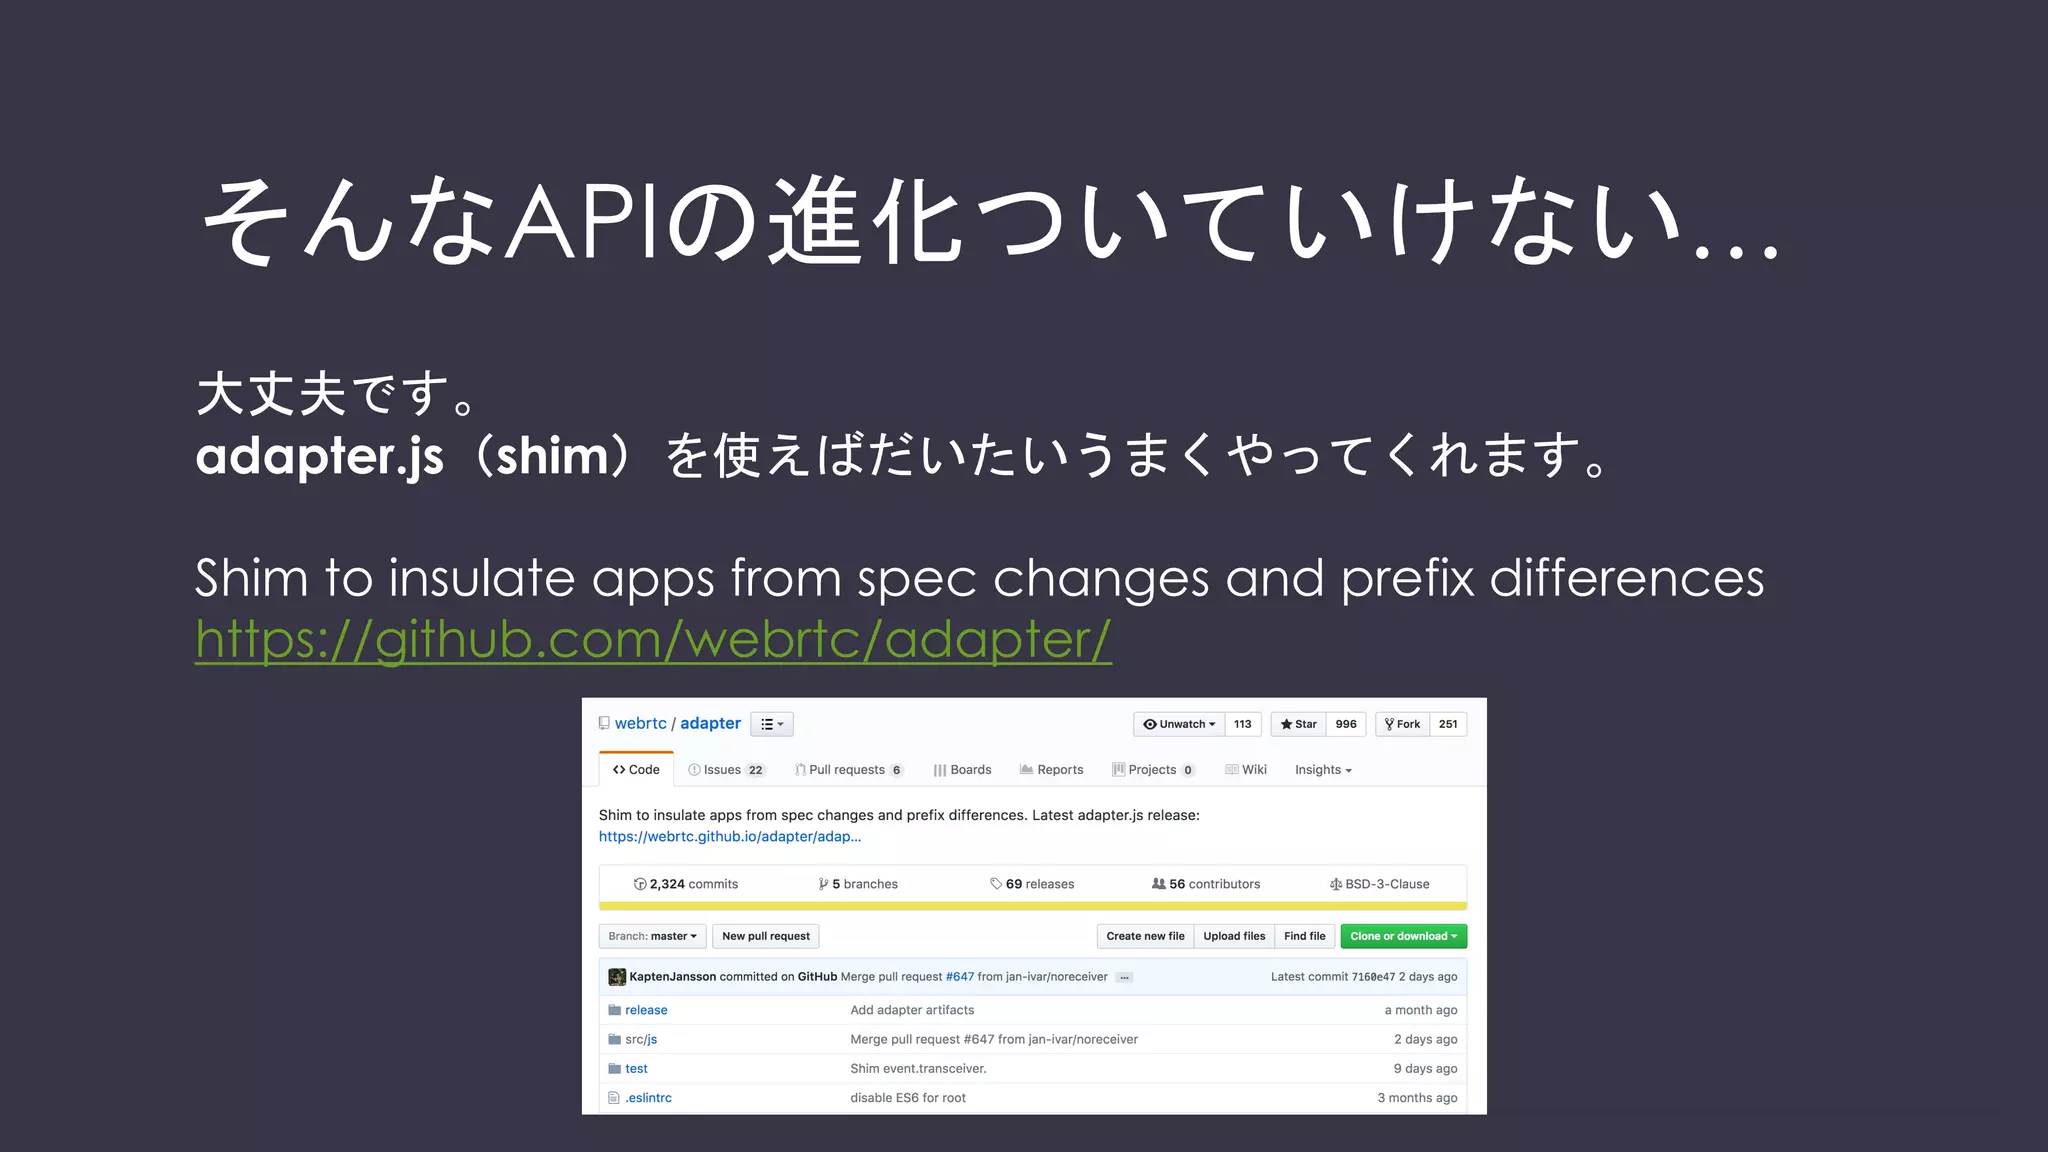Click the New pull request button
The height and width of the screenshot is (1152, 2048).
(766, 936)
